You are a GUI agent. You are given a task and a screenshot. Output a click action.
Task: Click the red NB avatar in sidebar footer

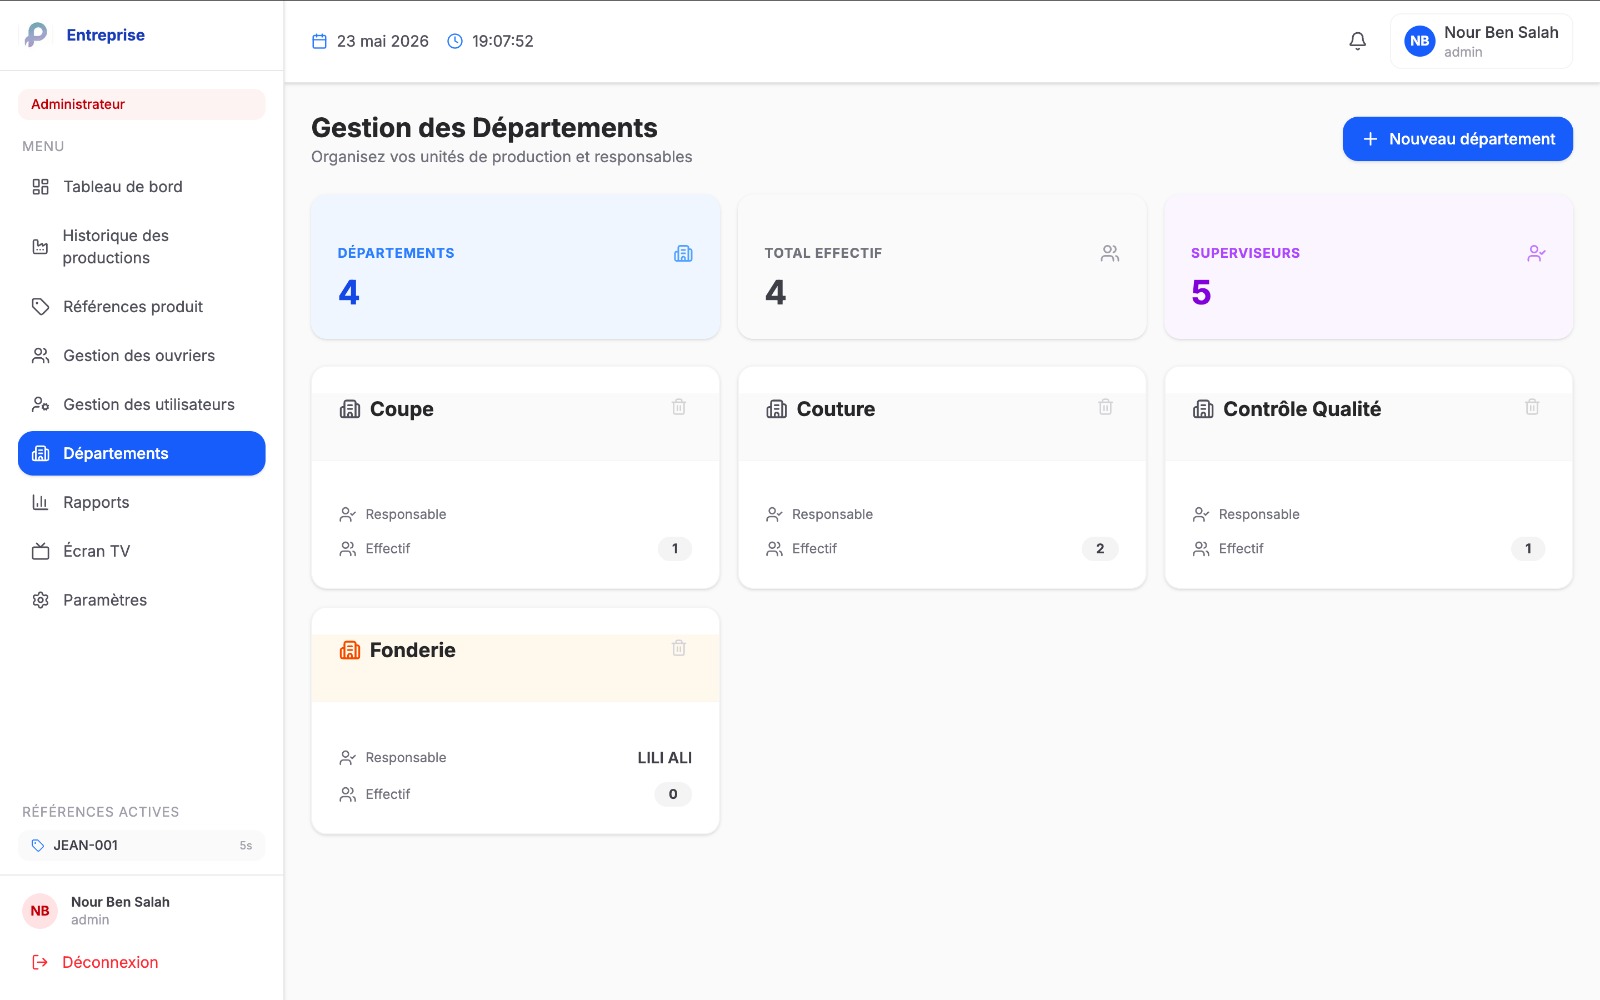pos(40,911)
